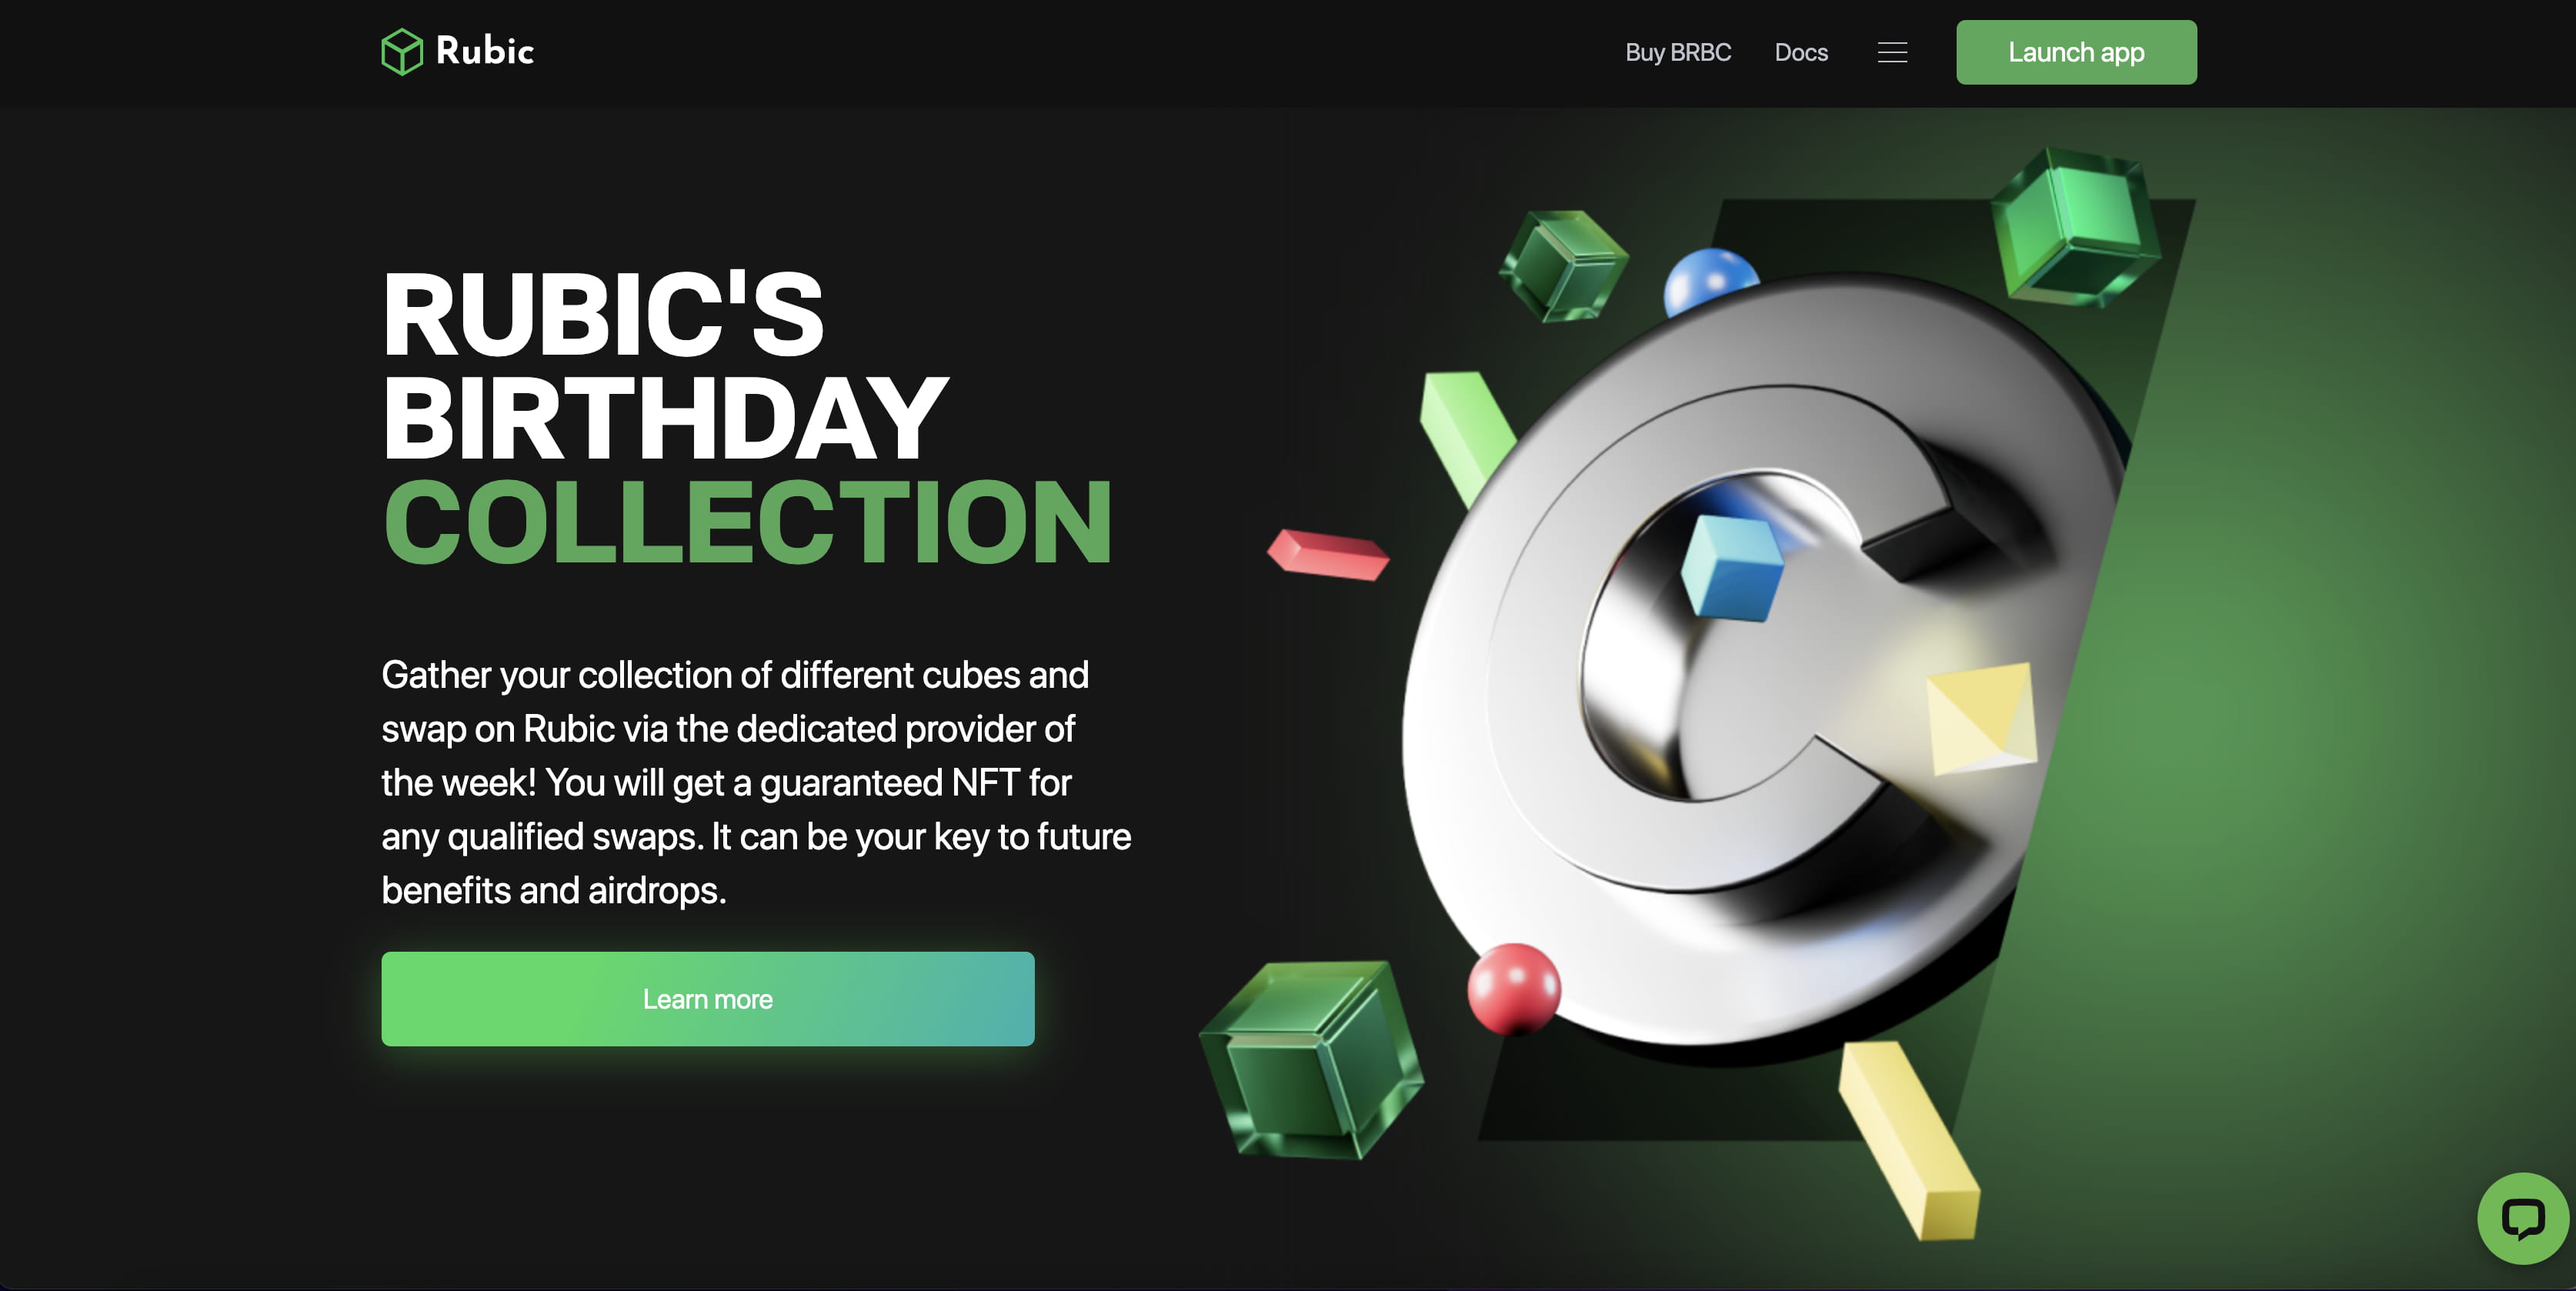This screenshot has width=2576, height=1291.
Task: Click the red sphere near the coin
Action: [1513, 988]
